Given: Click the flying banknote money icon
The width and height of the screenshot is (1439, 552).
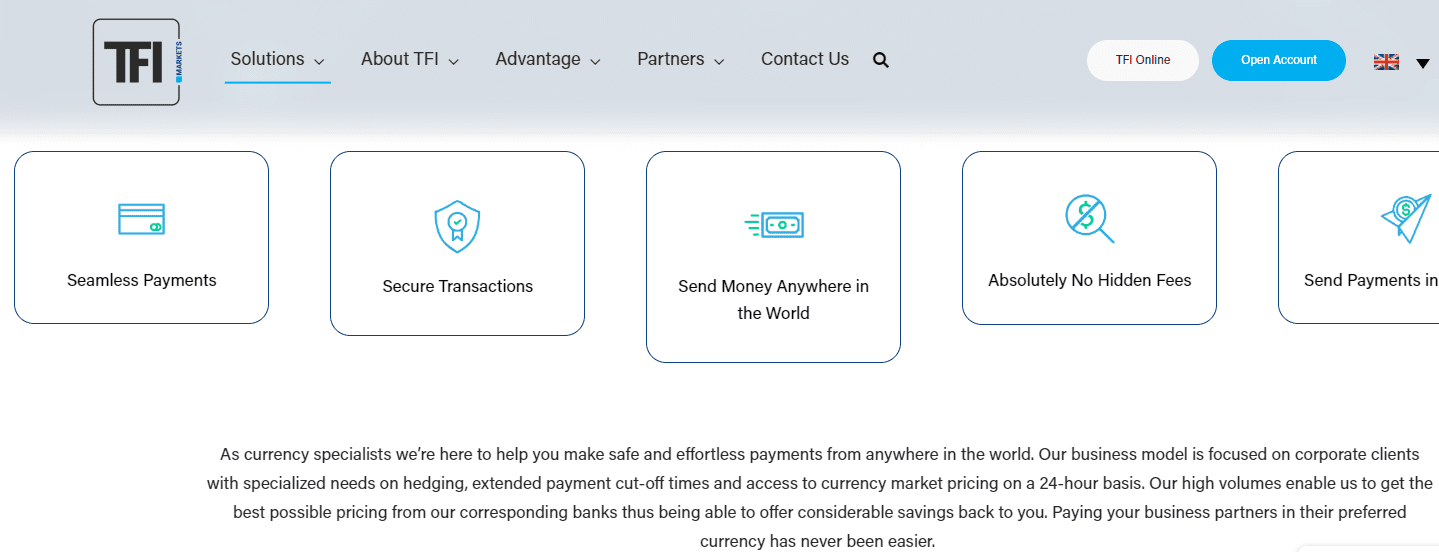Looking at the screenshot, I should tap(774, 225).
